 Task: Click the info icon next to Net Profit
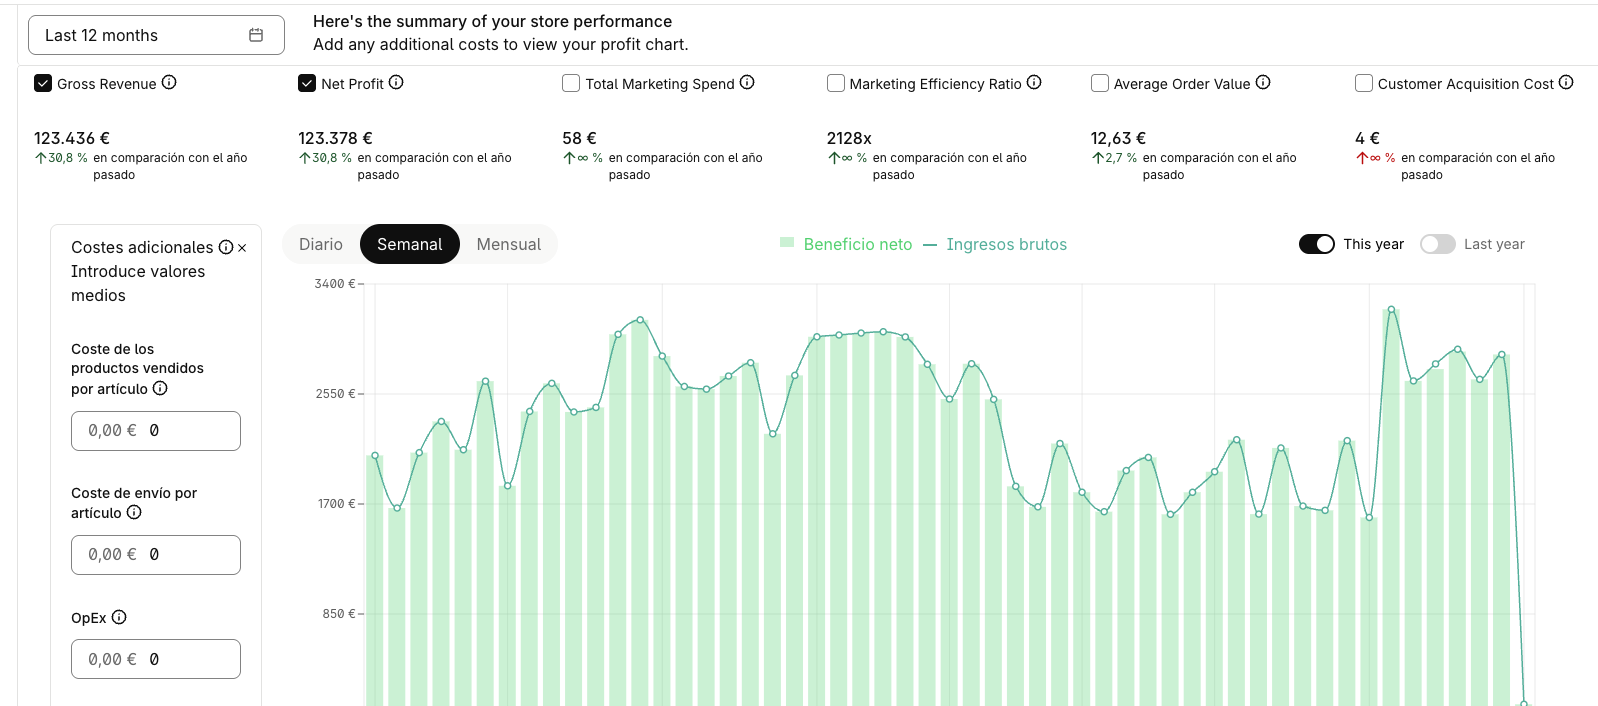point(396,83)
